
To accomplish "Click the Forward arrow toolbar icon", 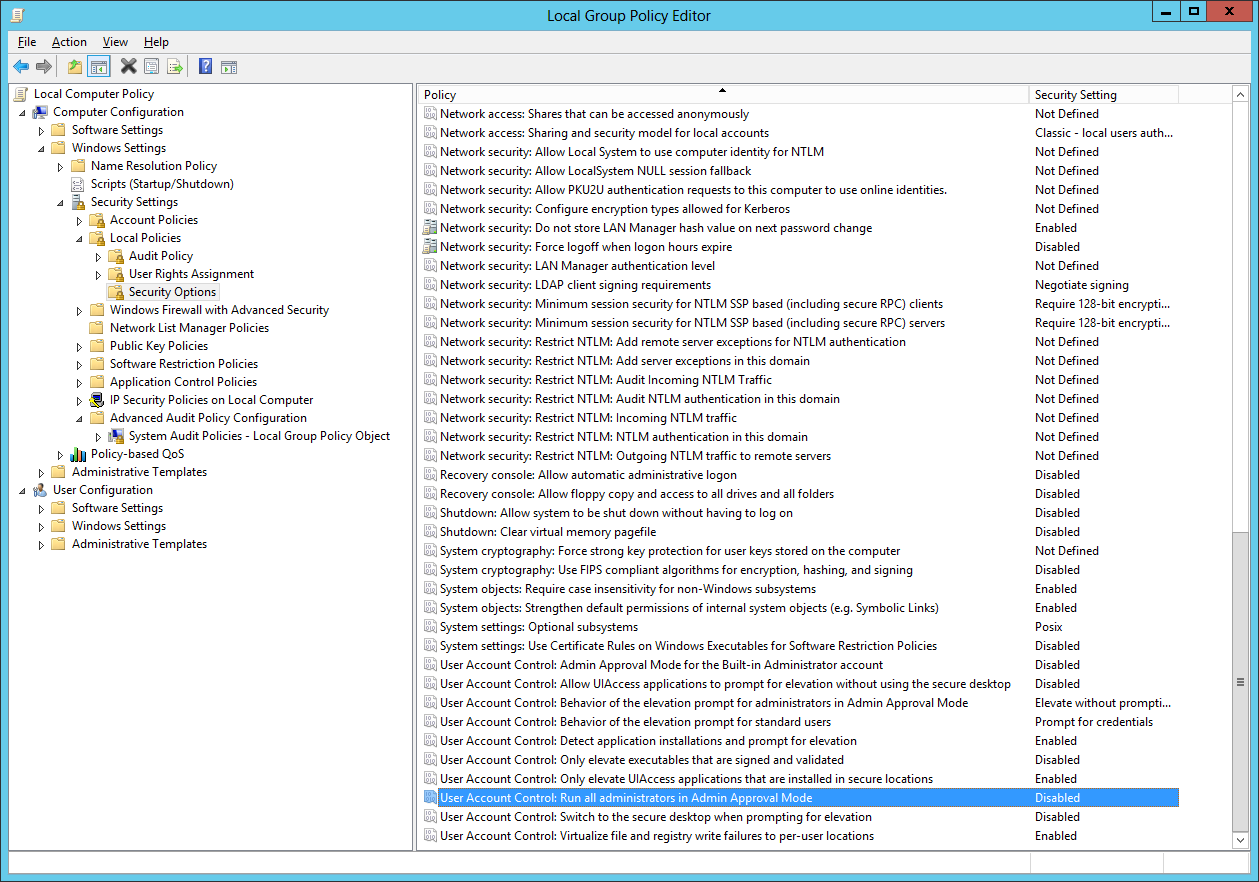I will 44,67.
